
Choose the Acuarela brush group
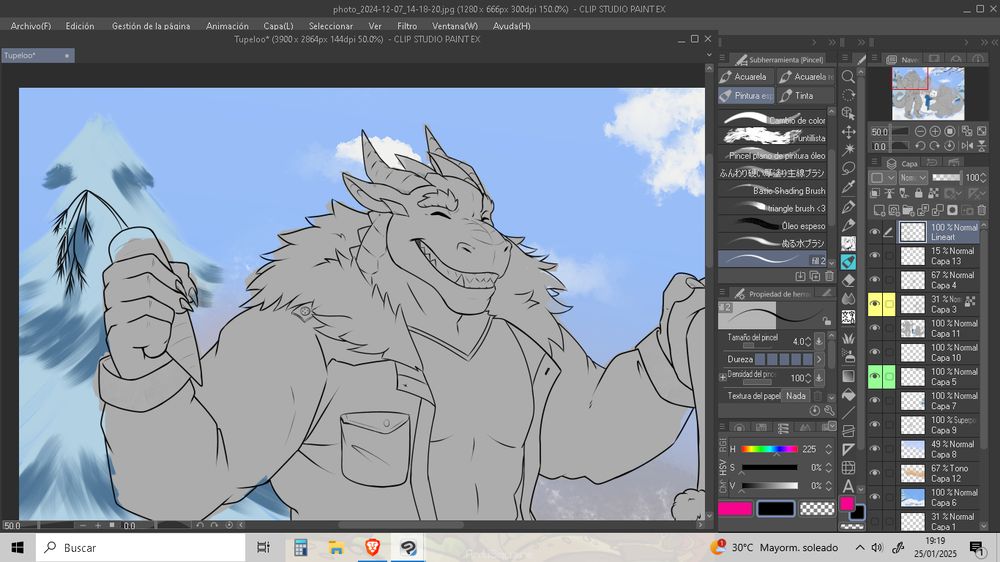pos(746,77)
